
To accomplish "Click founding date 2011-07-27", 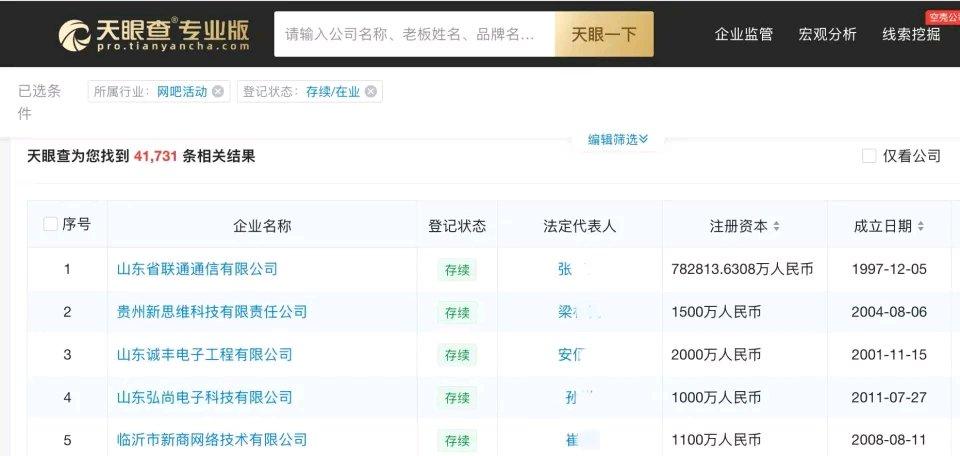I will pyautogui.click(x=889, y=397).
